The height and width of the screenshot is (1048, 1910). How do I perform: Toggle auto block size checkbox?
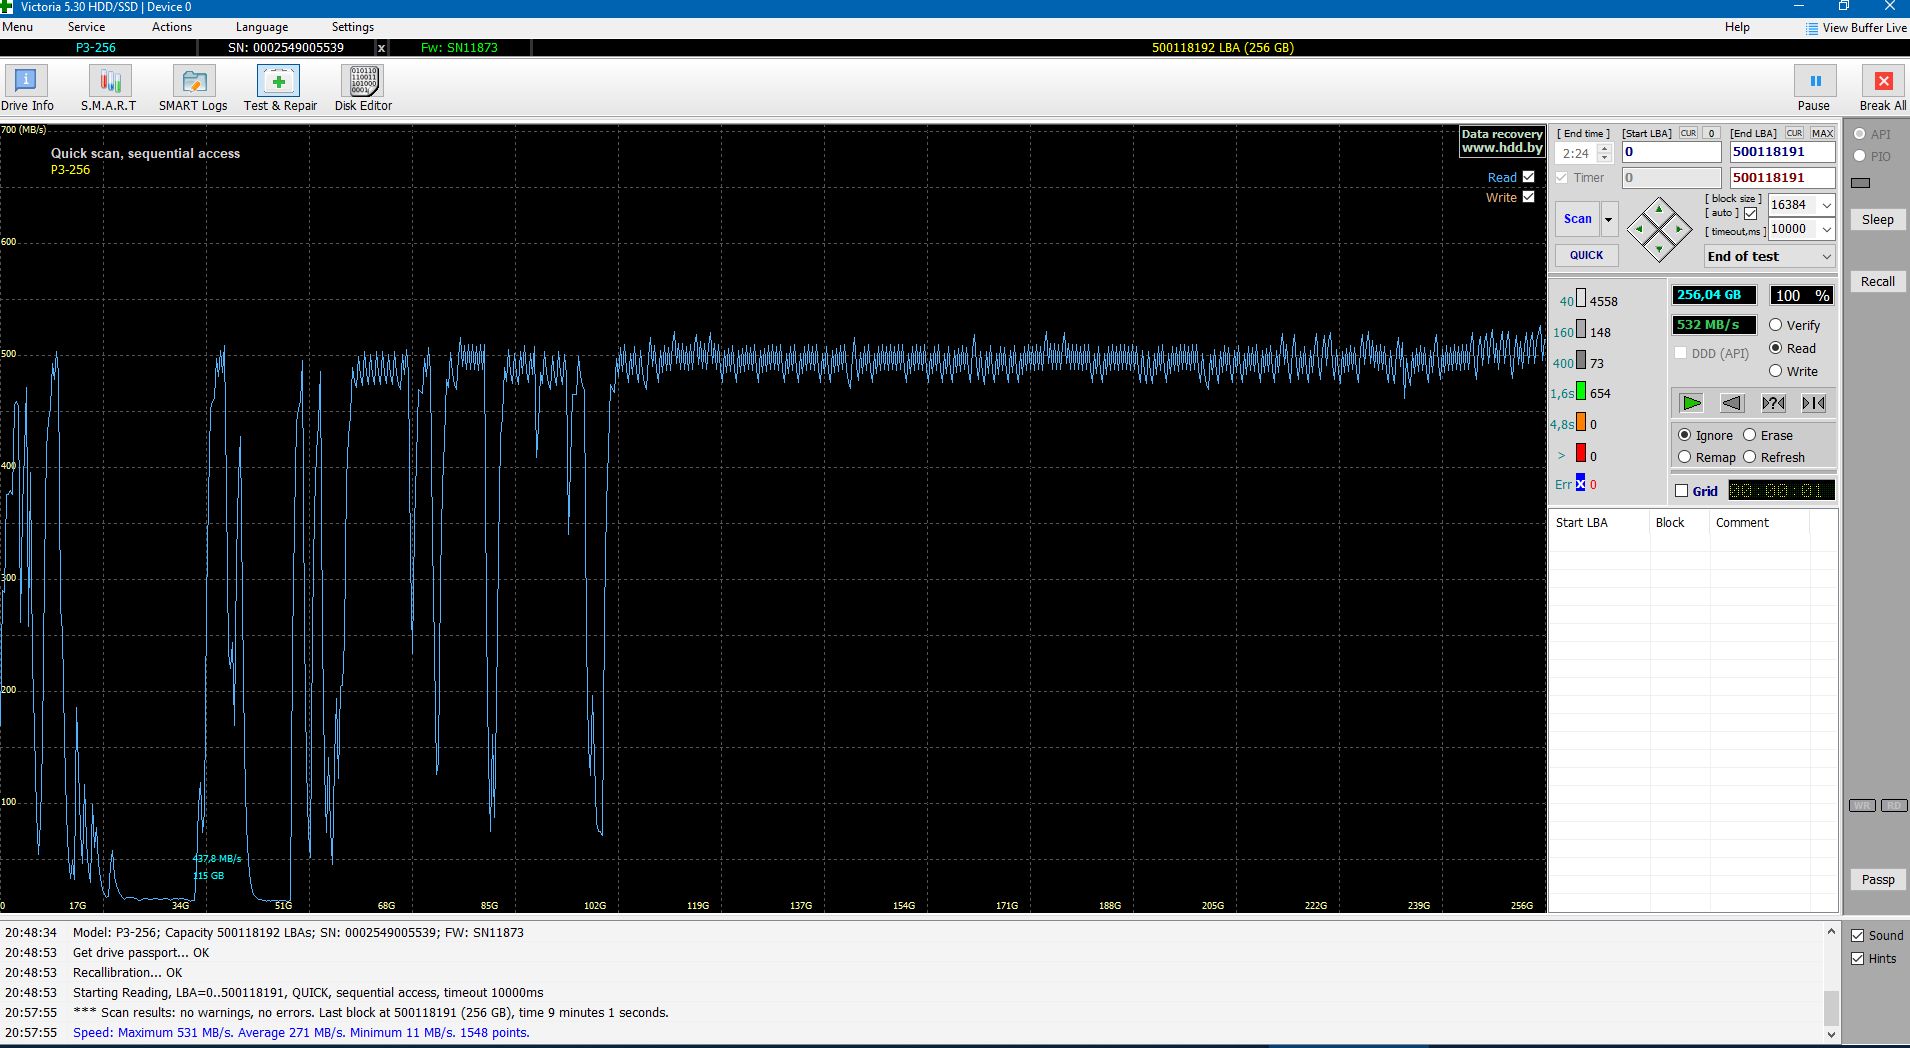coord(1750,213)
